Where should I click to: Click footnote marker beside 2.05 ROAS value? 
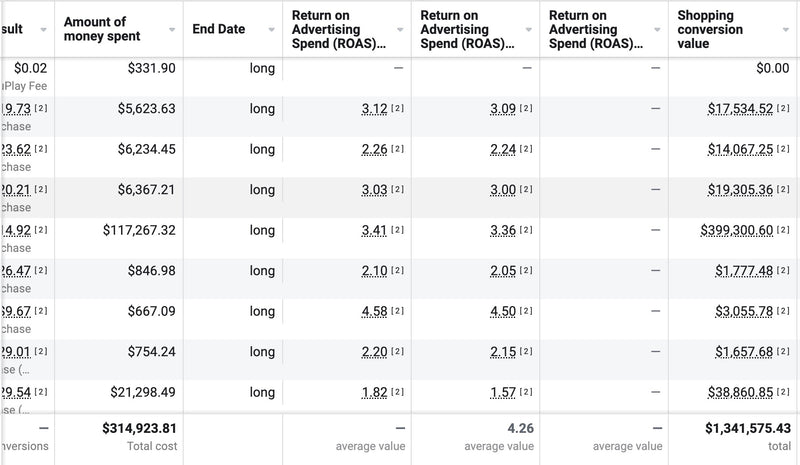coord(526,271)
